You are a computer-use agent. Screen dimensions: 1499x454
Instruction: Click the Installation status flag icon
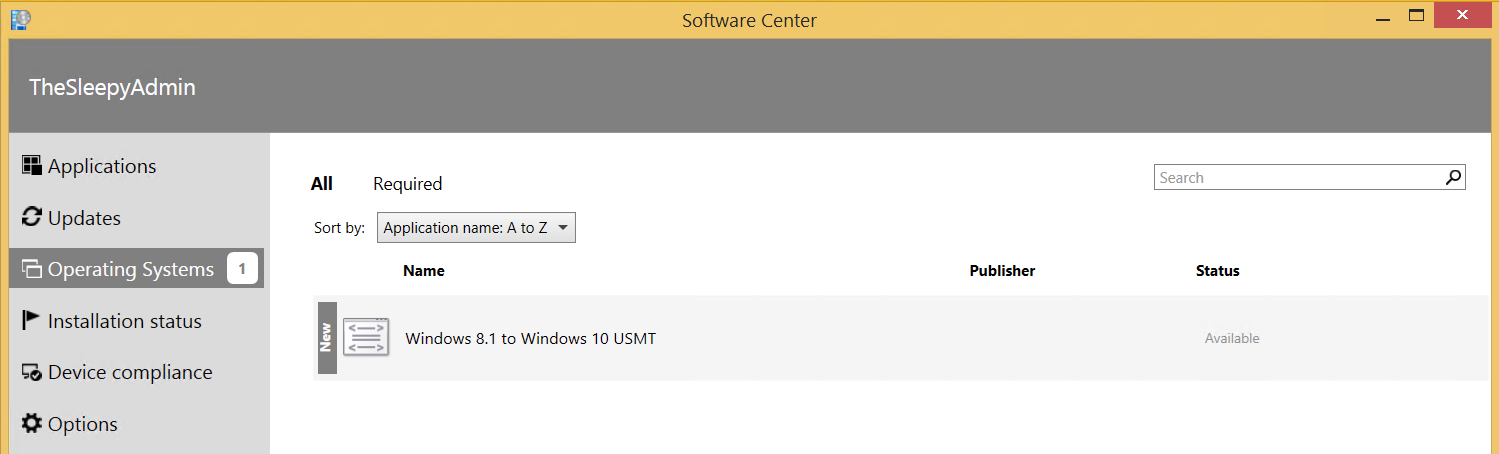point(32,320)
